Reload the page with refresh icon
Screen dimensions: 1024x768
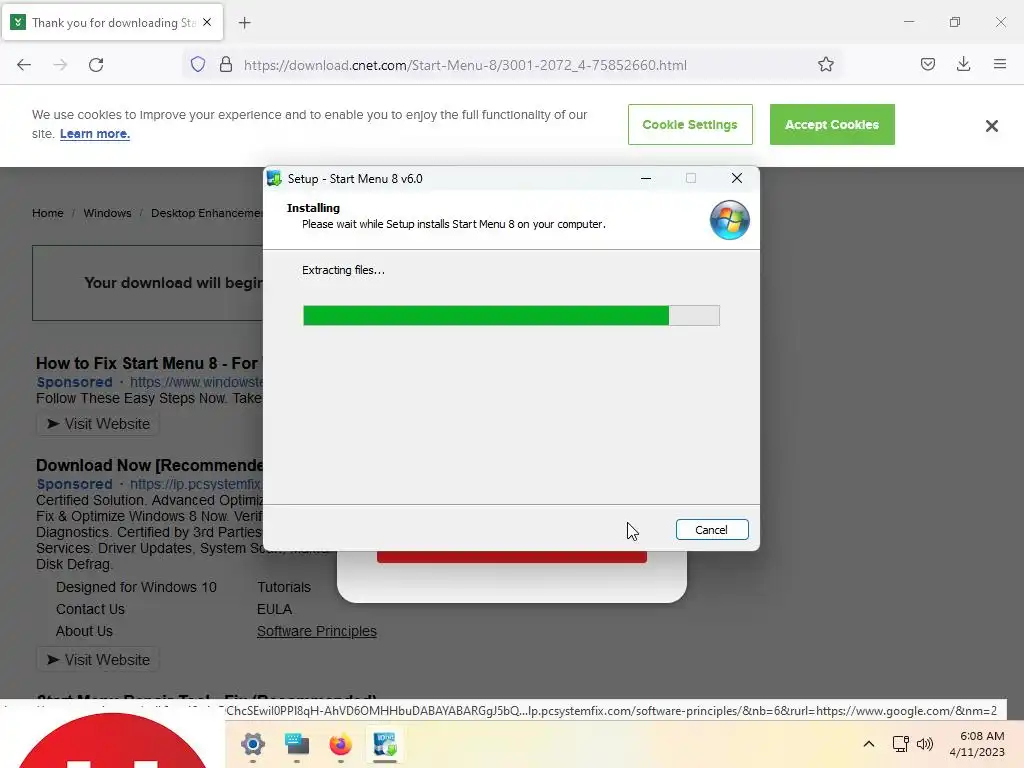96,65
